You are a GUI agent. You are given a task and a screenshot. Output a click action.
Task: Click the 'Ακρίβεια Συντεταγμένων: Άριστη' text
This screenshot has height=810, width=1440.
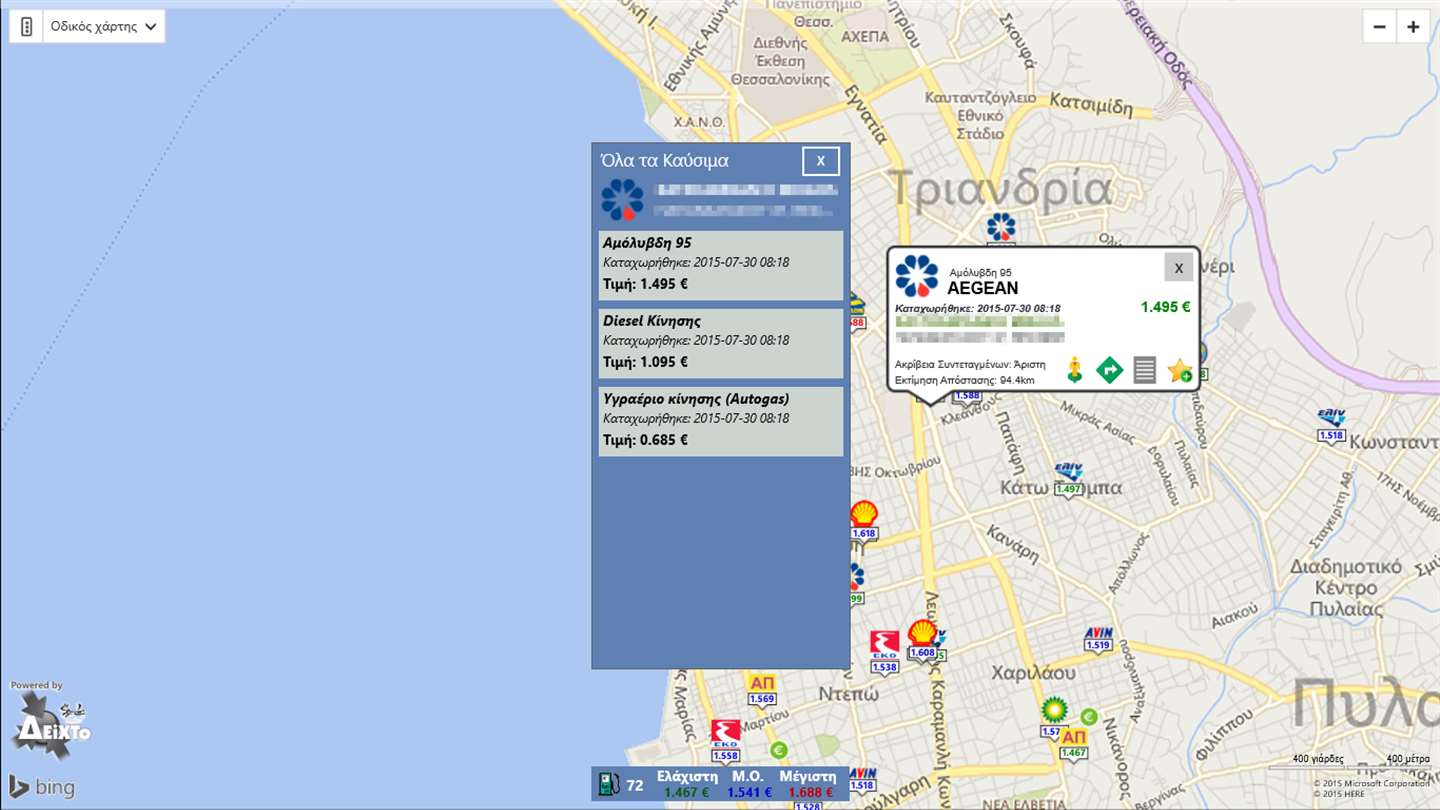(970, 364)
